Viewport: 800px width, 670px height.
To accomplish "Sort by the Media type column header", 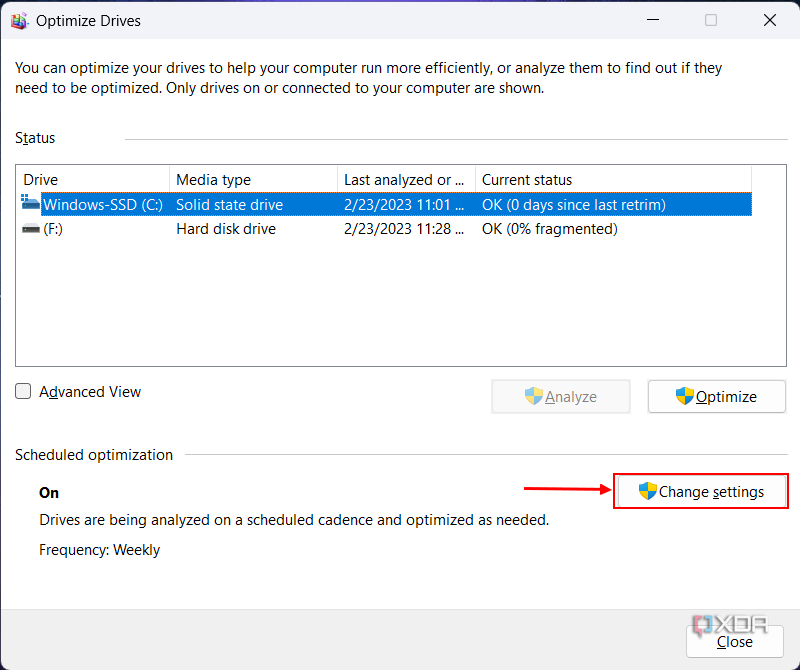I will [x=253, y=180].
